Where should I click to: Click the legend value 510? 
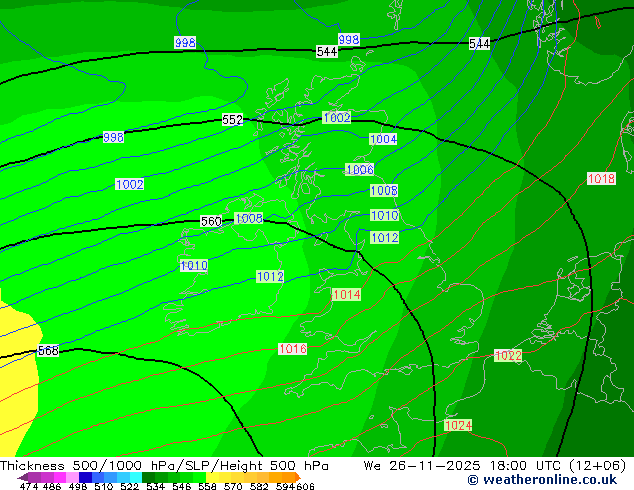coord(104,486)
